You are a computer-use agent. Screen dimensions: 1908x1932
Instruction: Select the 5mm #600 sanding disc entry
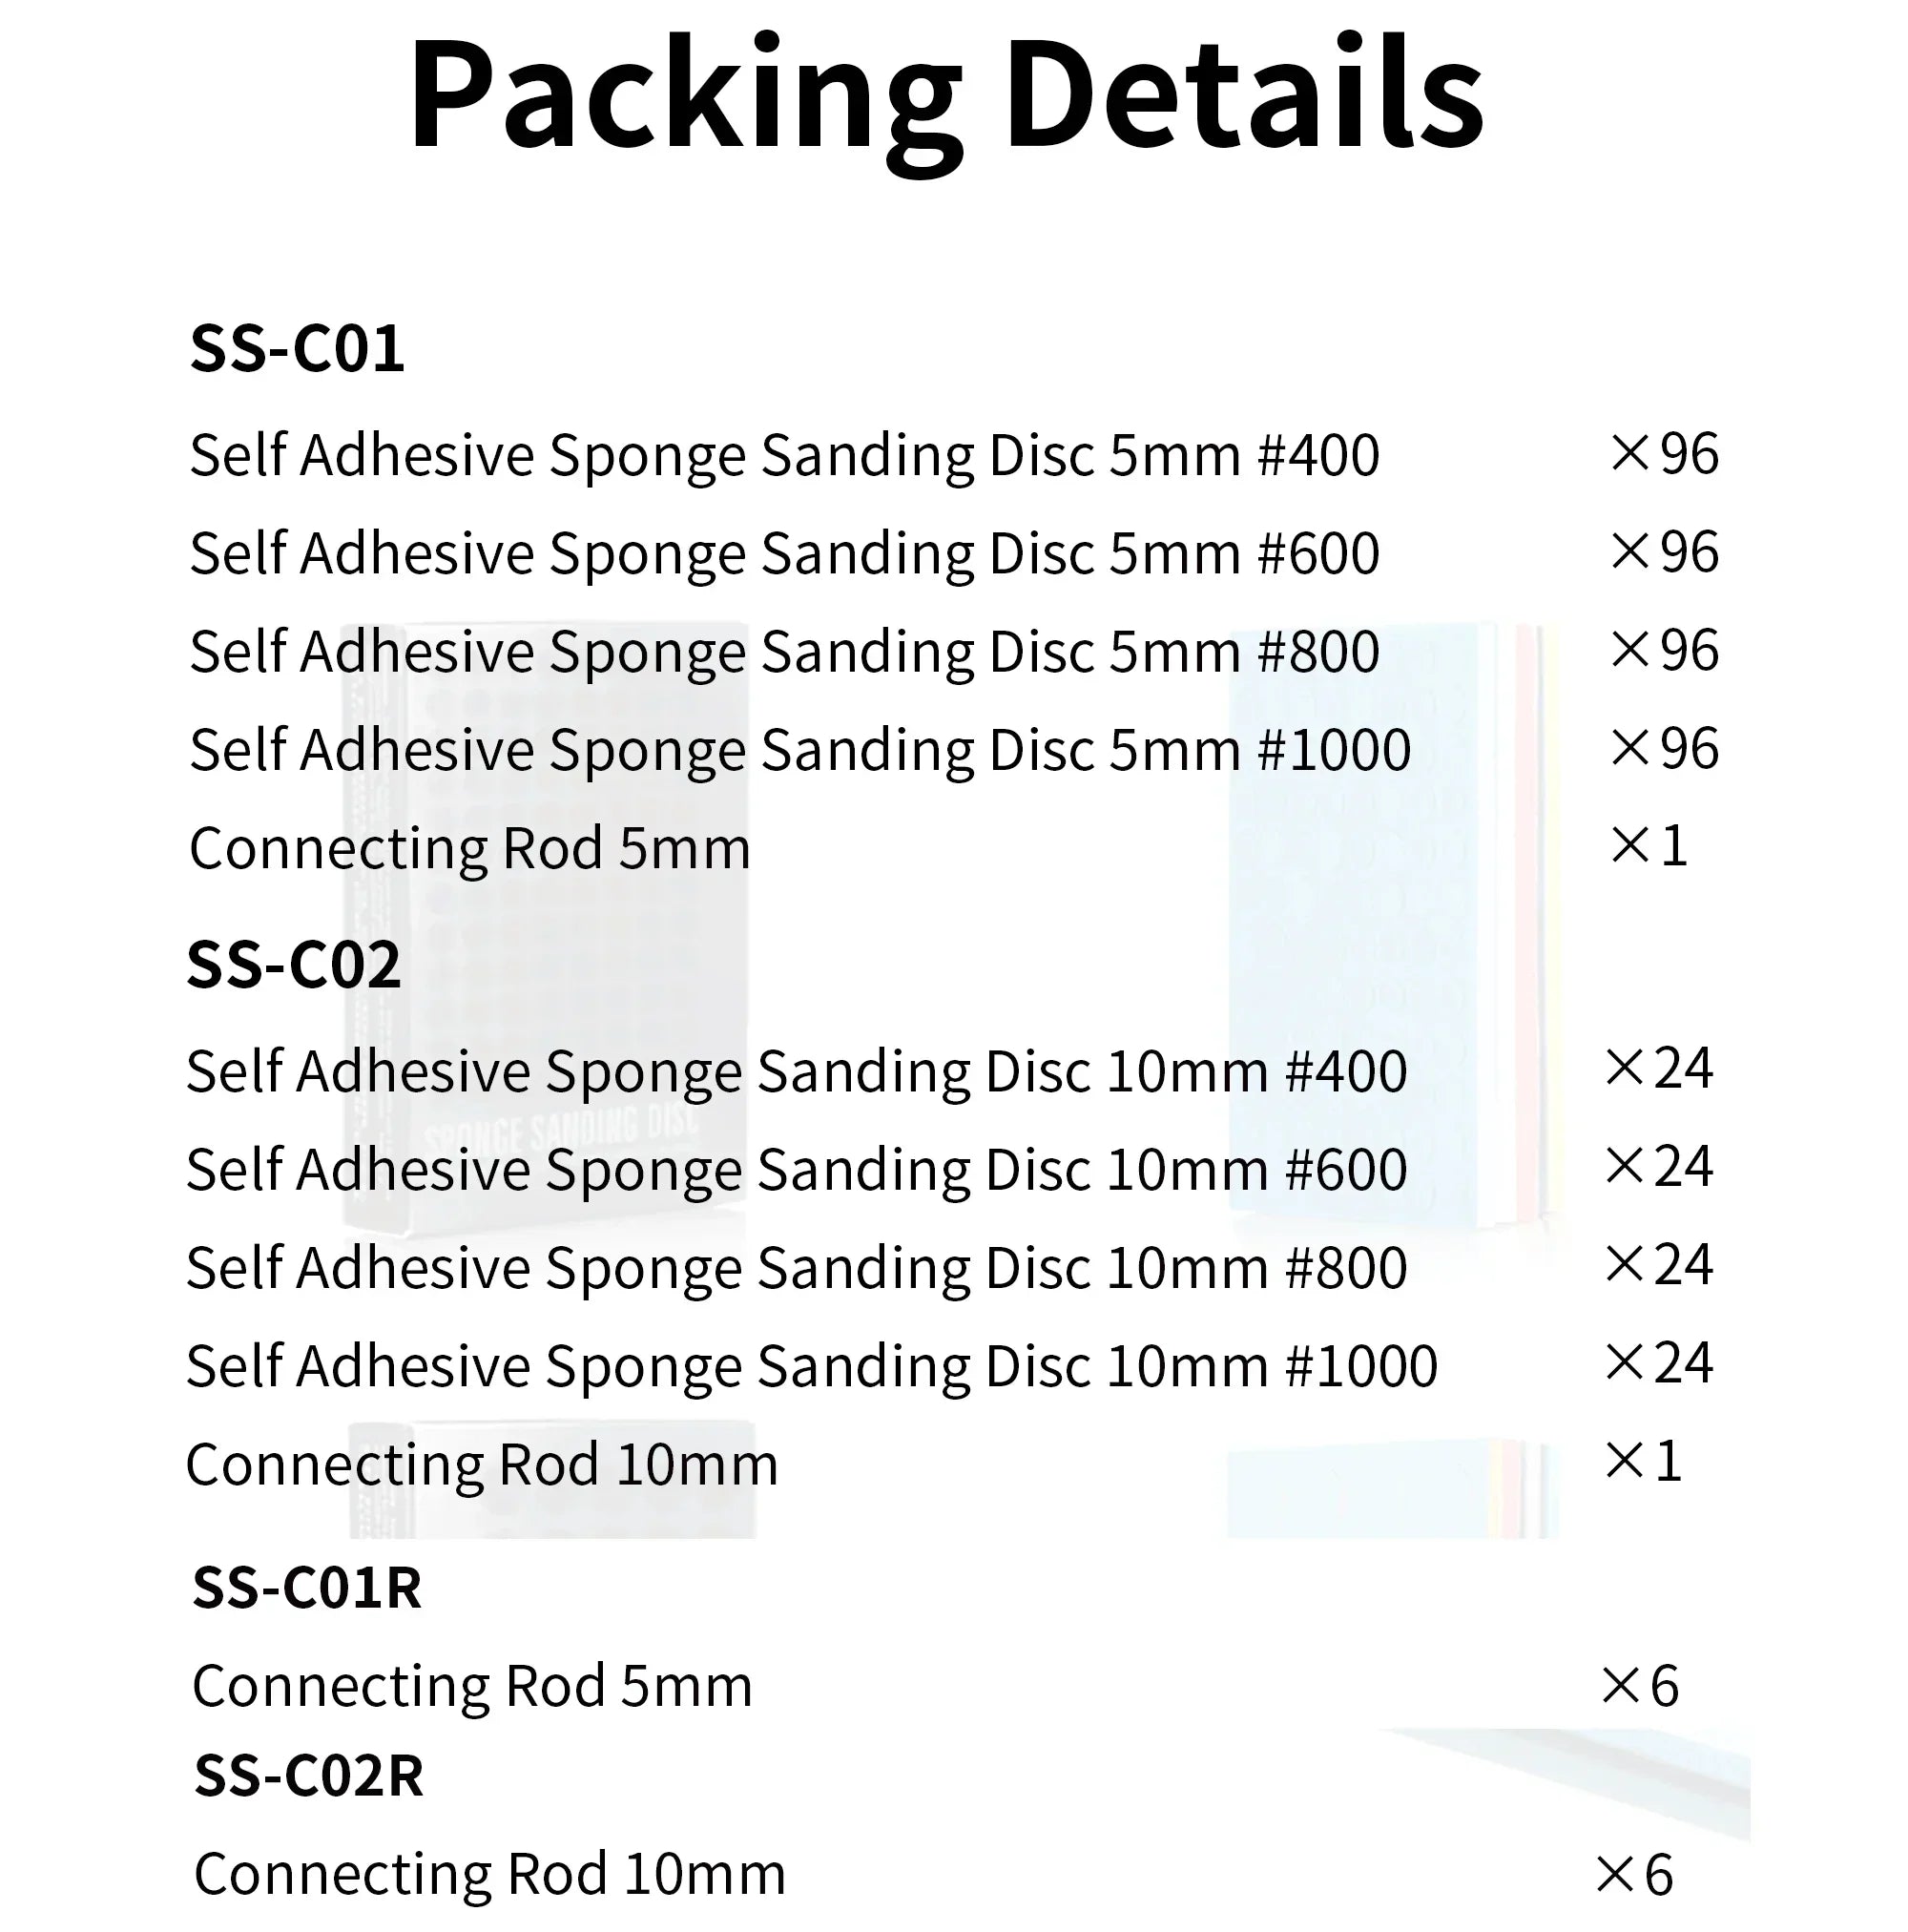point(784,553)
